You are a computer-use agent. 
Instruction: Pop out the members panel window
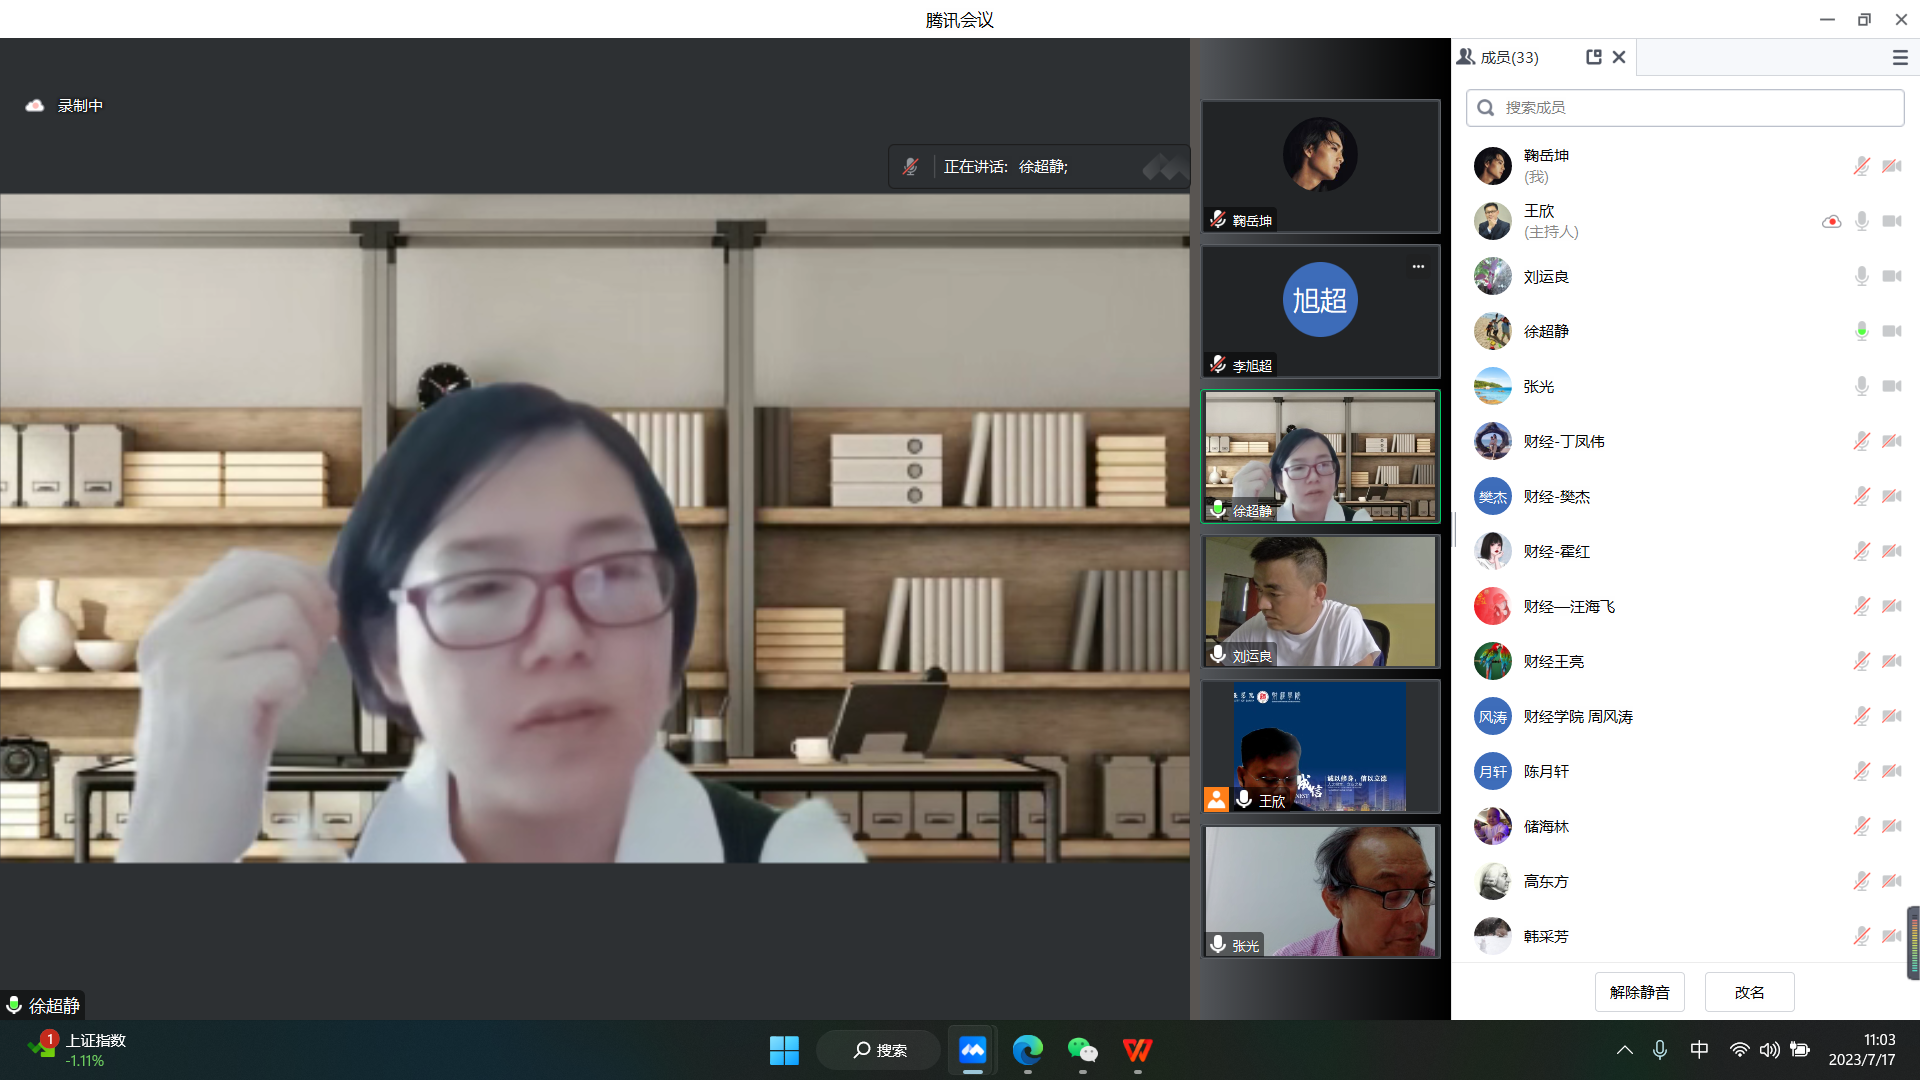[x=1594, y=57]
